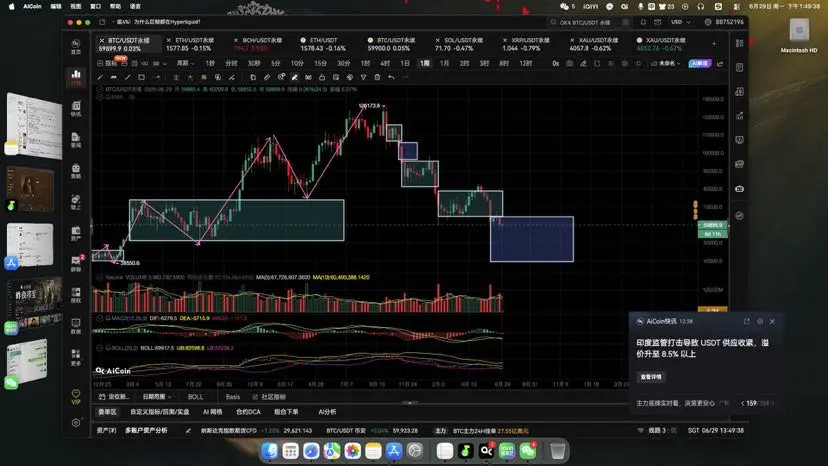Open settings gear in AiCoin news popup
This screenshot has width=828, height=466.
760,321
